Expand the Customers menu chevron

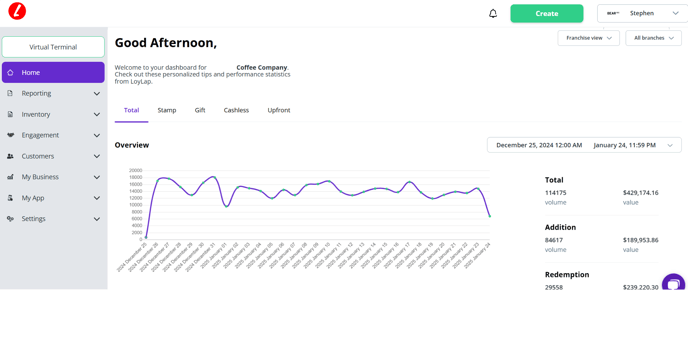click(x=97, y=156)
